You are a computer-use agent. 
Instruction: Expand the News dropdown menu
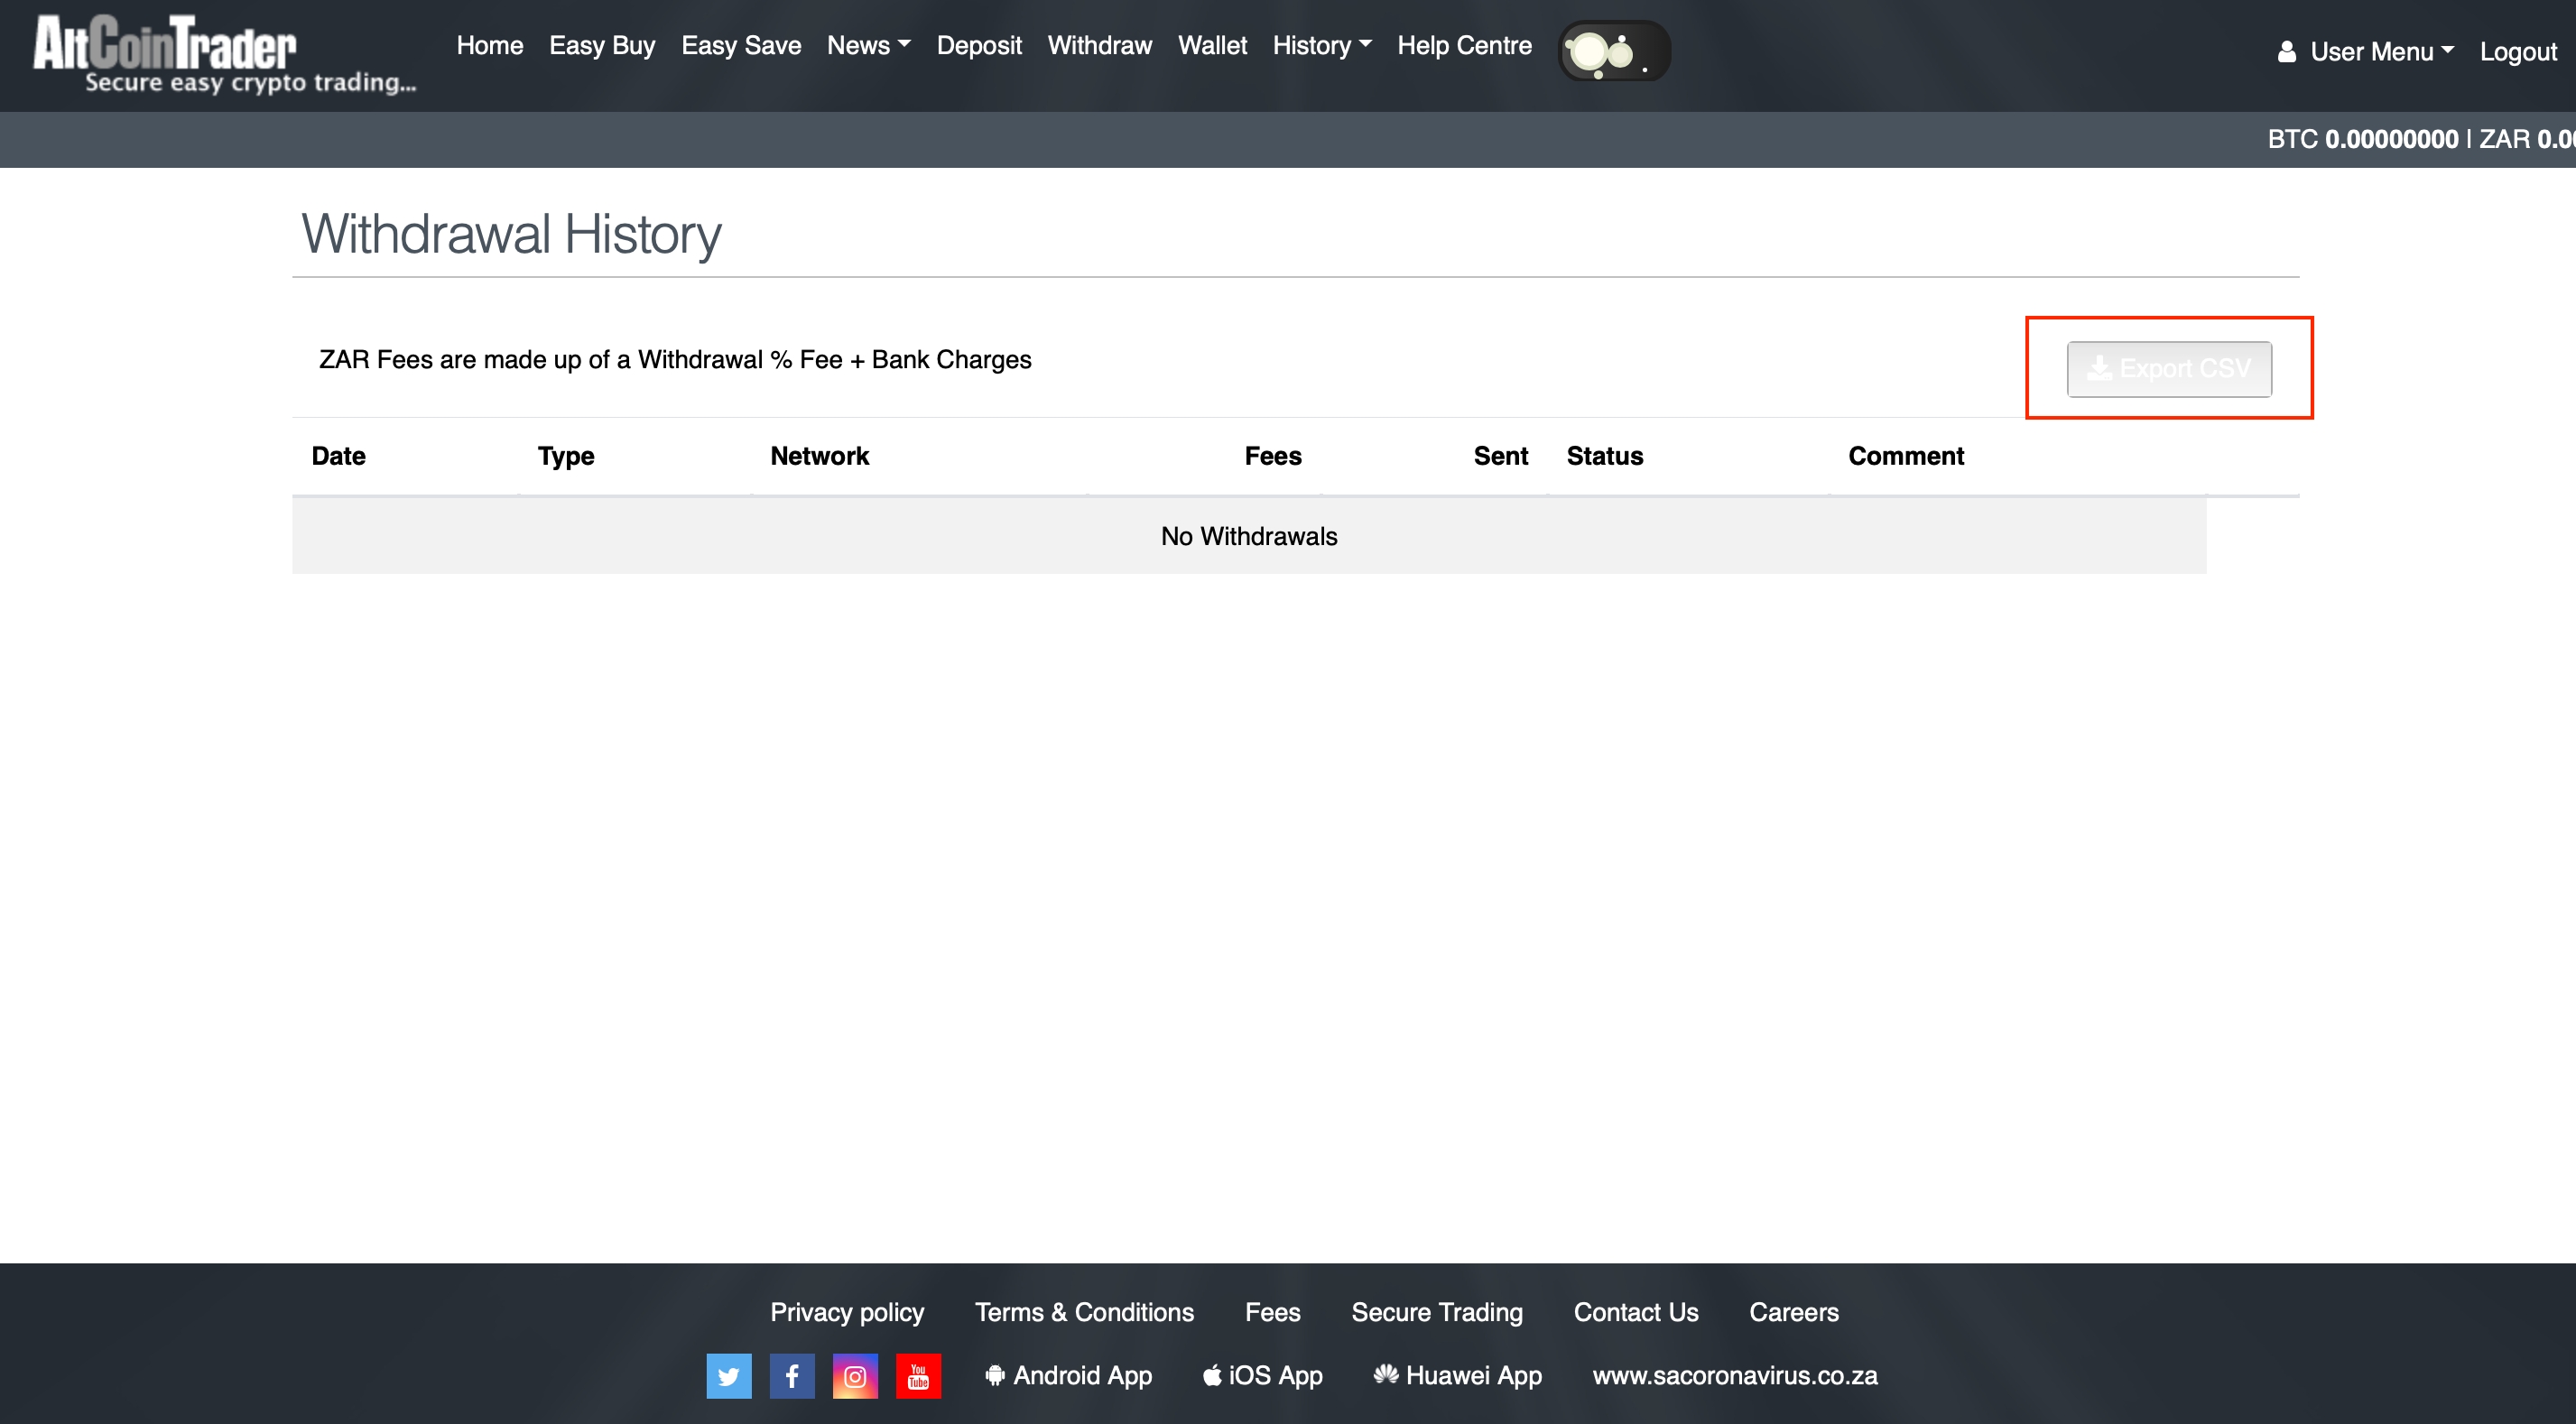[867, 46]
